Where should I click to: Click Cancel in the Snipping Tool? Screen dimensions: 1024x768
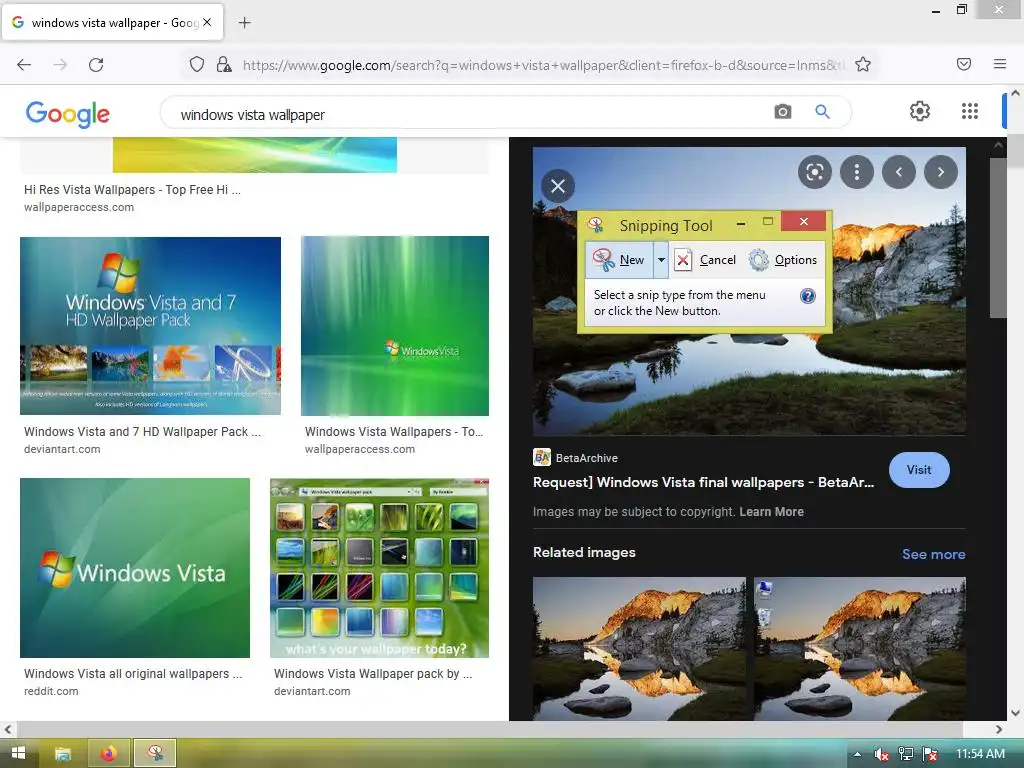pyautogui.click(x=705, y=260)
